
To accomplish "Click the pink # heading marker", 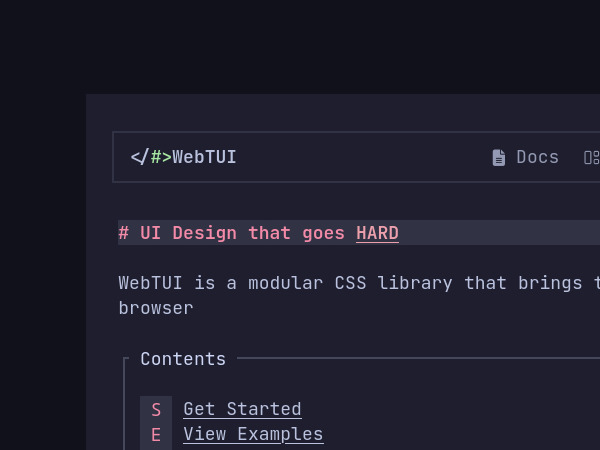I will (124, 233).
